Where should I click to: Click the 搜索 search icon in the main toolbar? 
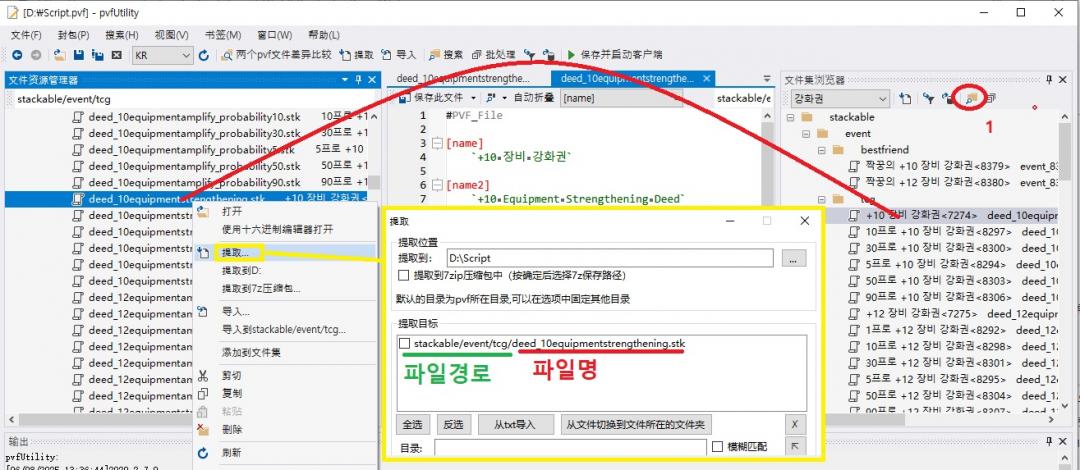[434, 55]
